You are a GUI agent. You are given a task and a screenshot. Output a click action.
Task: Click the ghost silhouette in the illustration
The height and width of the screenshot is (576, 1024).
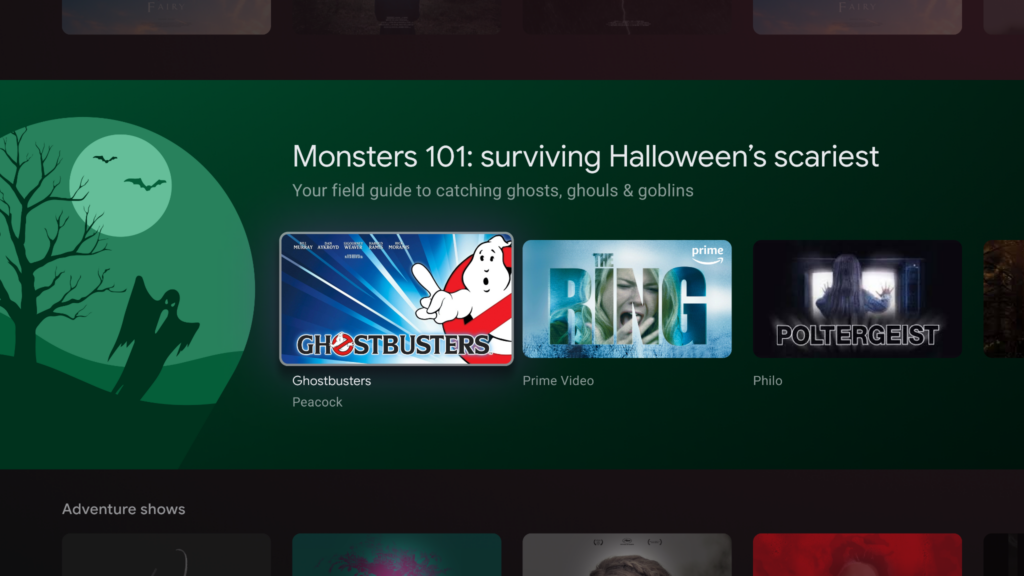point(155,334)
